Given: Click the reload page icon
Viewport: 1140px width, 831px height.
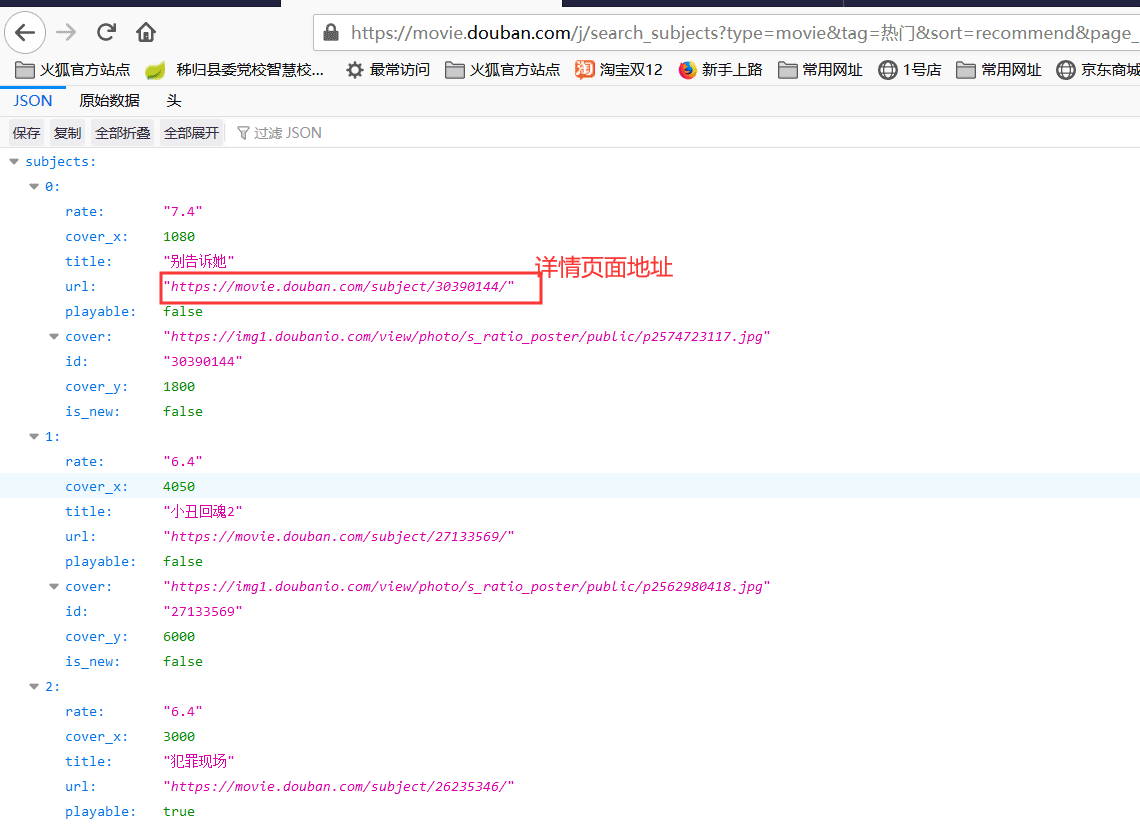Looking at the screenshot, I should 106,31.
